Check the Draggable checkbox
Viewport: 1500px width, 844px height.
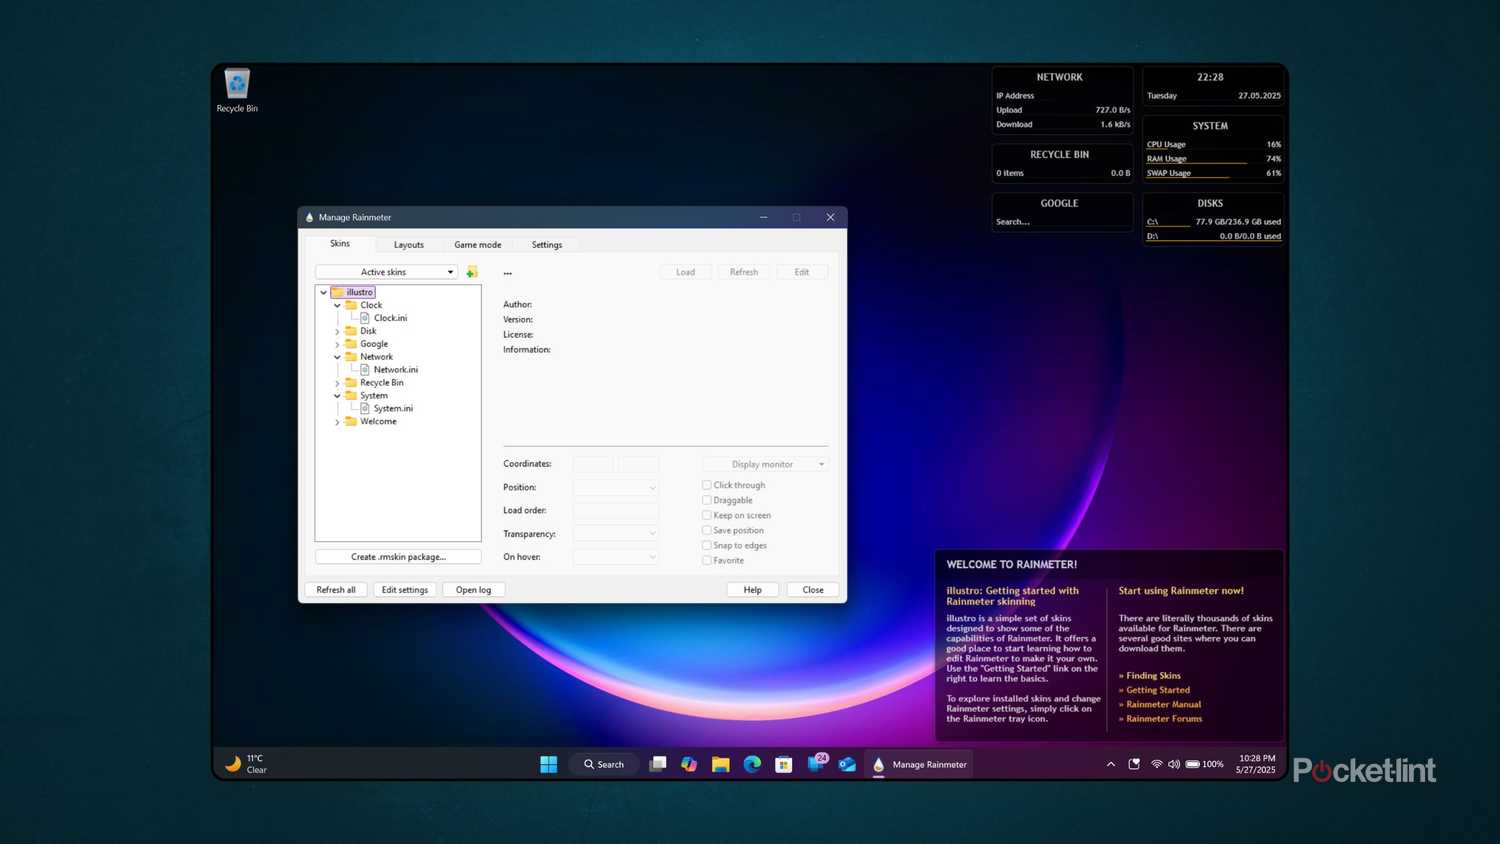coord(707,500)
